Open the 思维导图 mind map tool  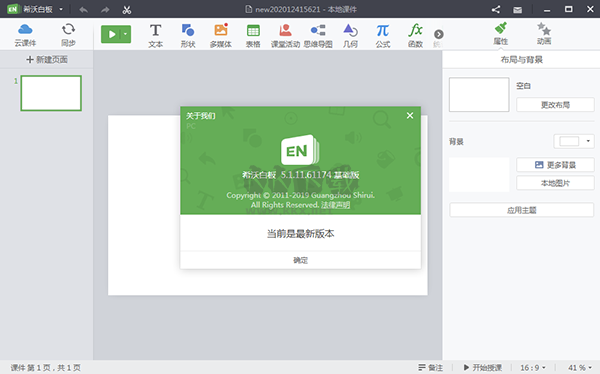click(x=318, y=36)
